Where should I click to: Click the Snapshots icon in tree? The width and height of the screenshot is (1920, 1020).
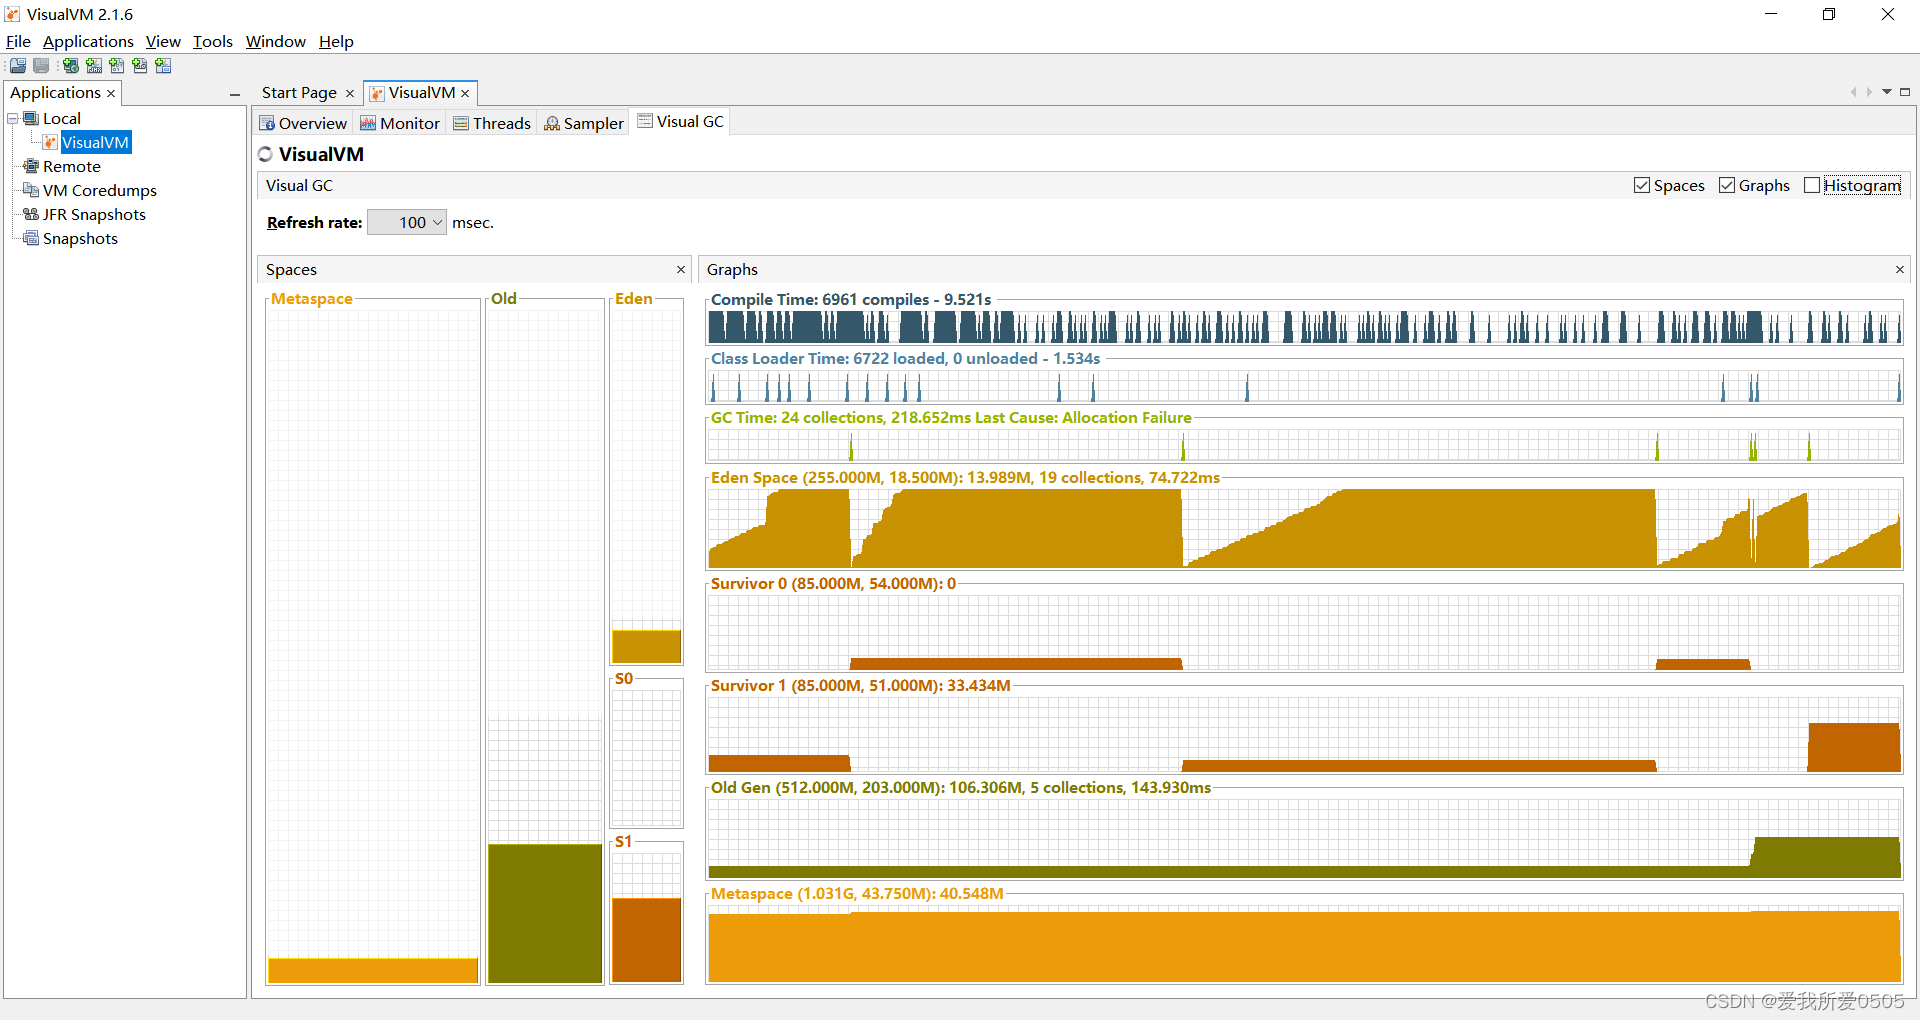pos(31,239)
